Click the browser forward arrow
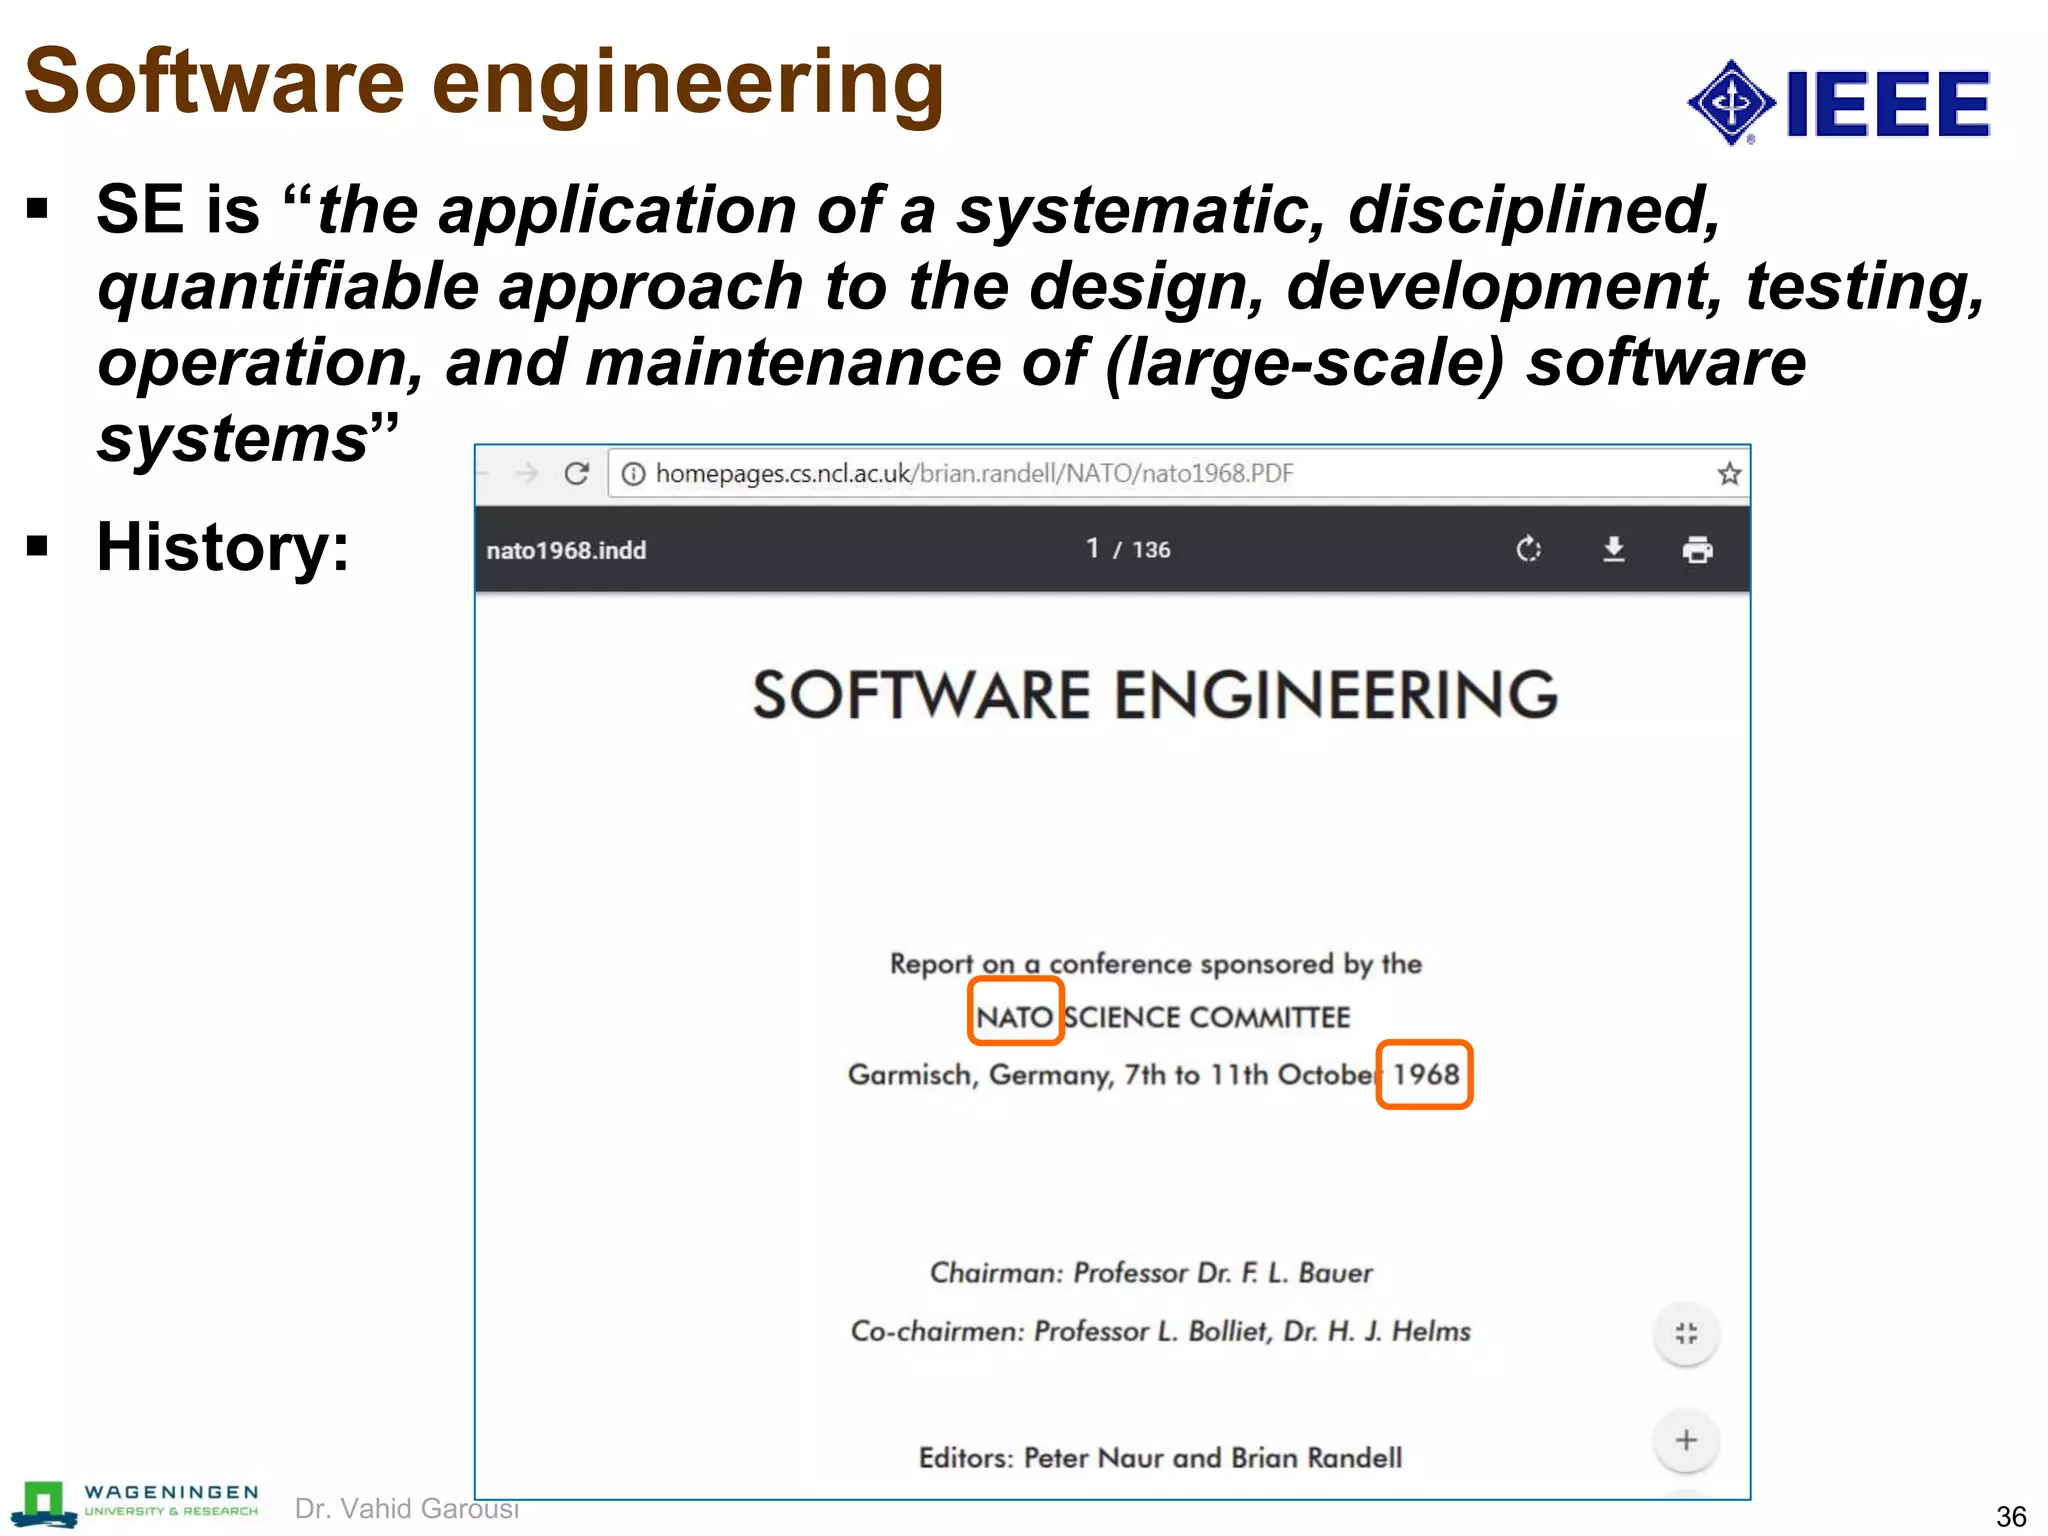The width and height of the screenshot is (2048, 1536). point(527,473)
